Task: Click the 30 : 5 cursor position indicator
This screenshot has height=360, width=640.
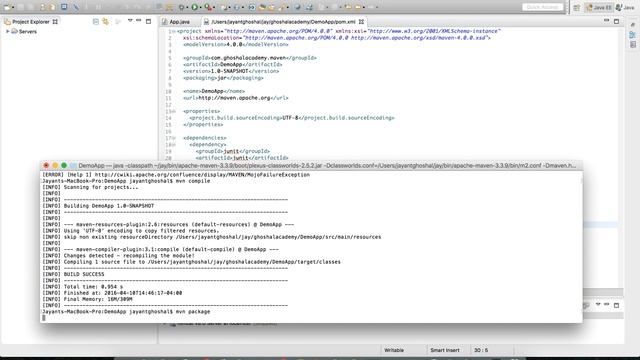Action: [481, 350]
